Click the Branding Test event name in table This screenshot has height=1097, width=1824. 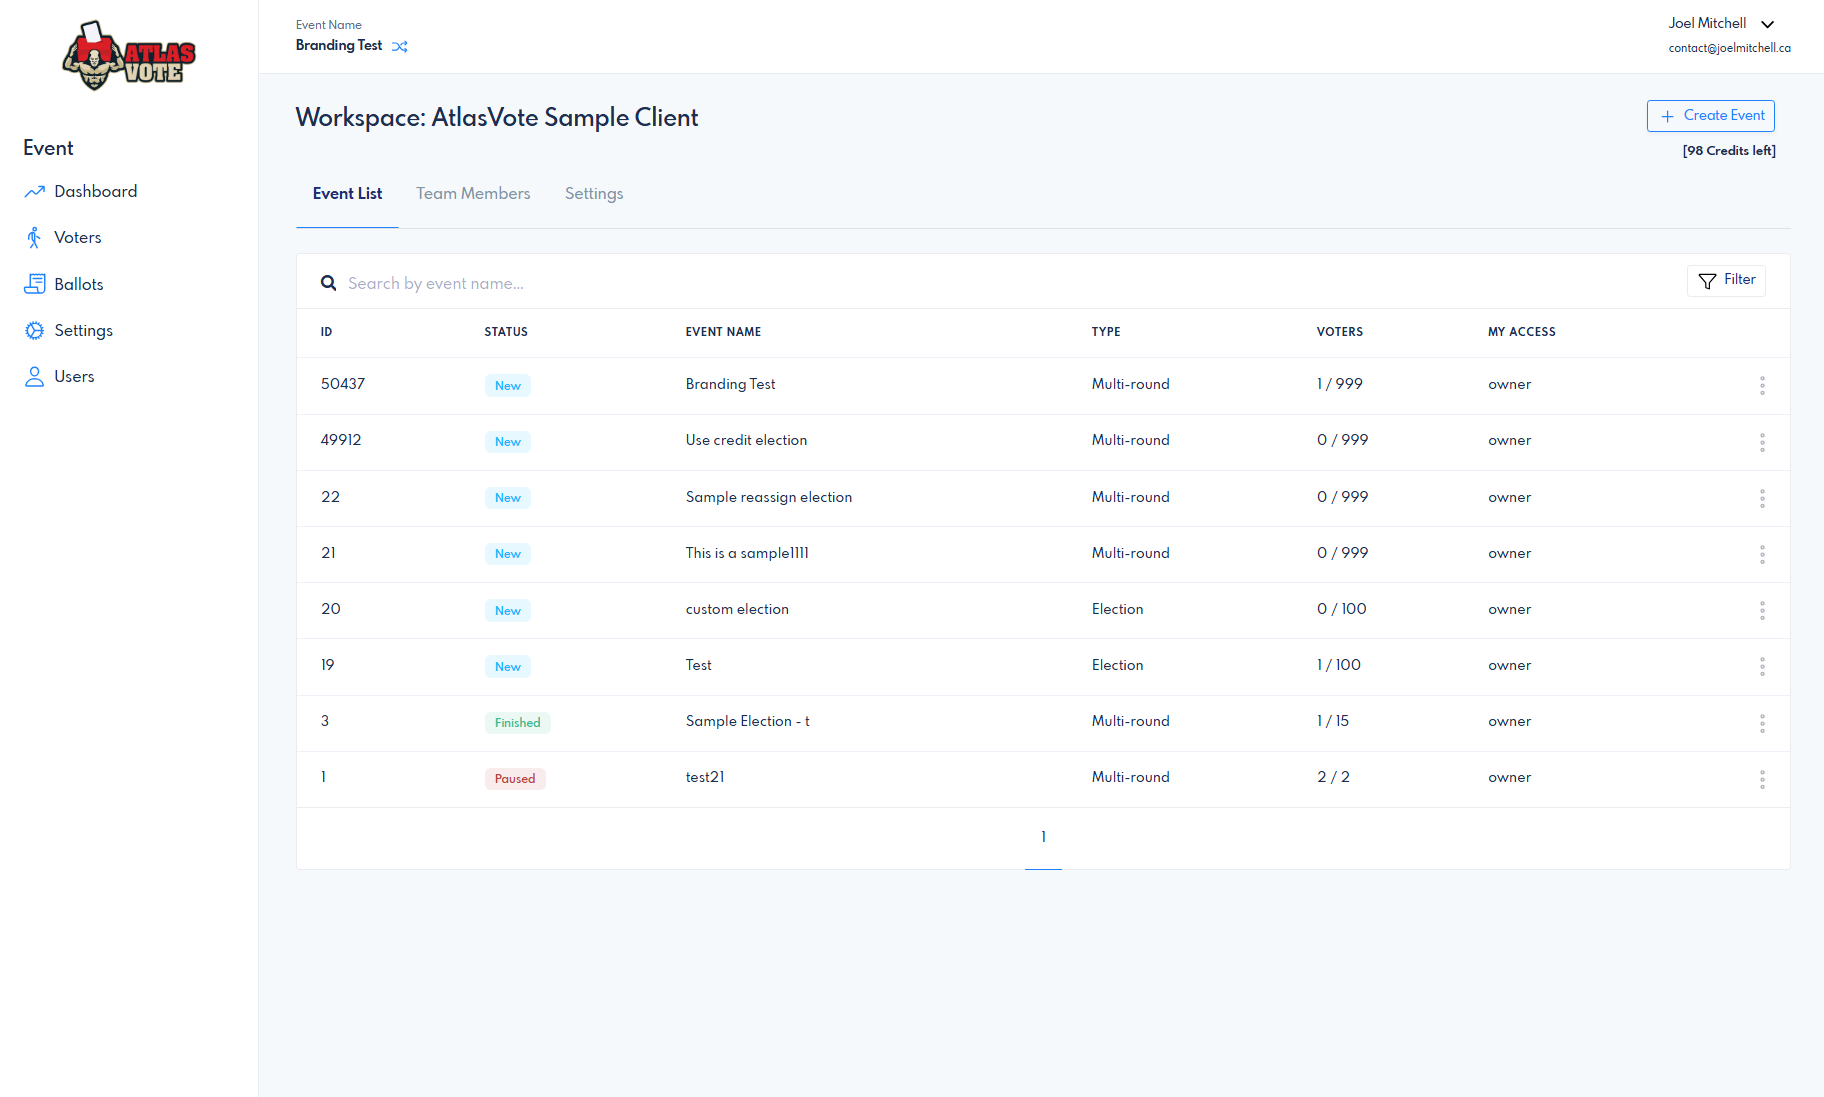(730, 384)
